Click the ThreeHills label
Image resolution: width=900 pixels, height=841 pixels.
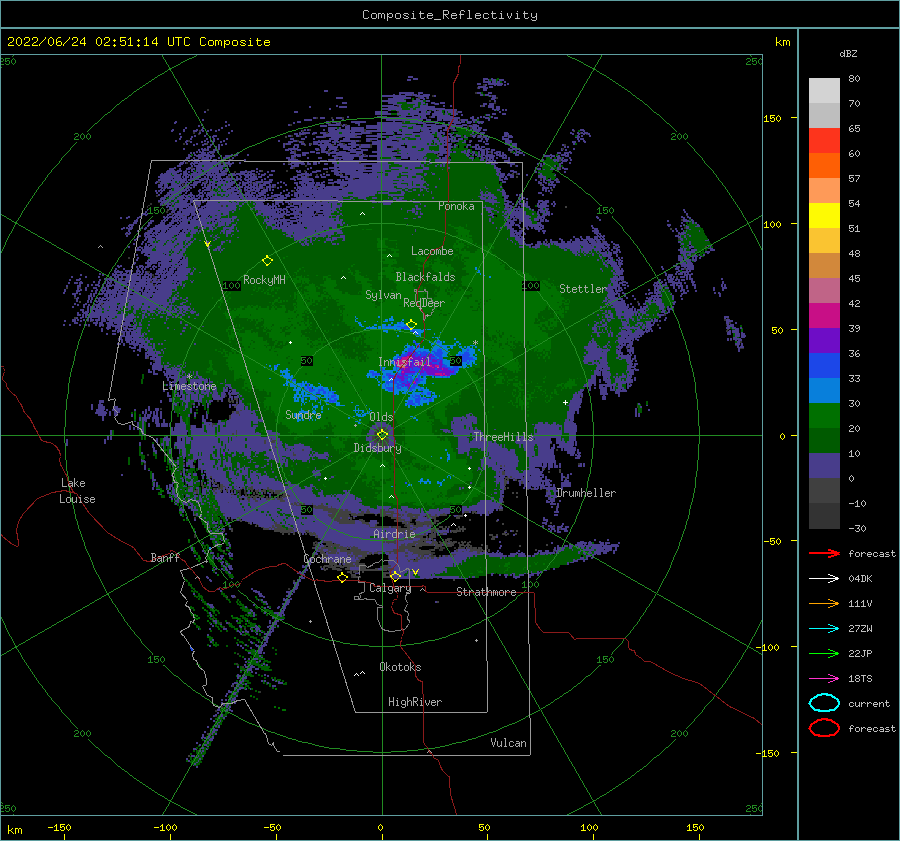point(503,437)
